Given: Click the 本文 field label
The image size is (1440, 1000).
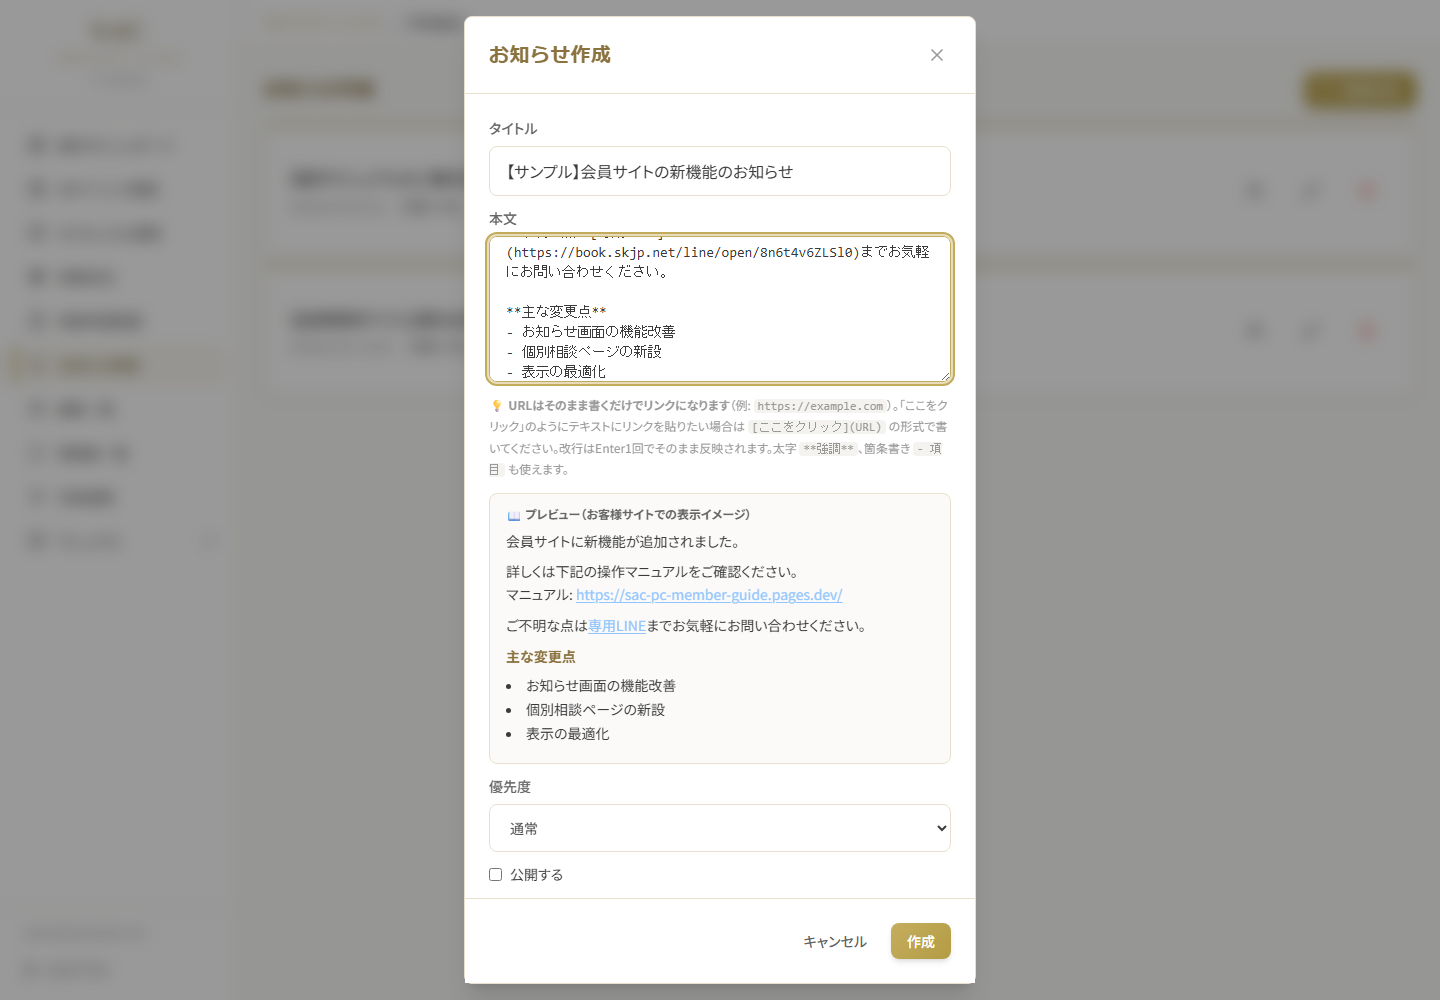Looking at the screenshot, I should [503, 219].
